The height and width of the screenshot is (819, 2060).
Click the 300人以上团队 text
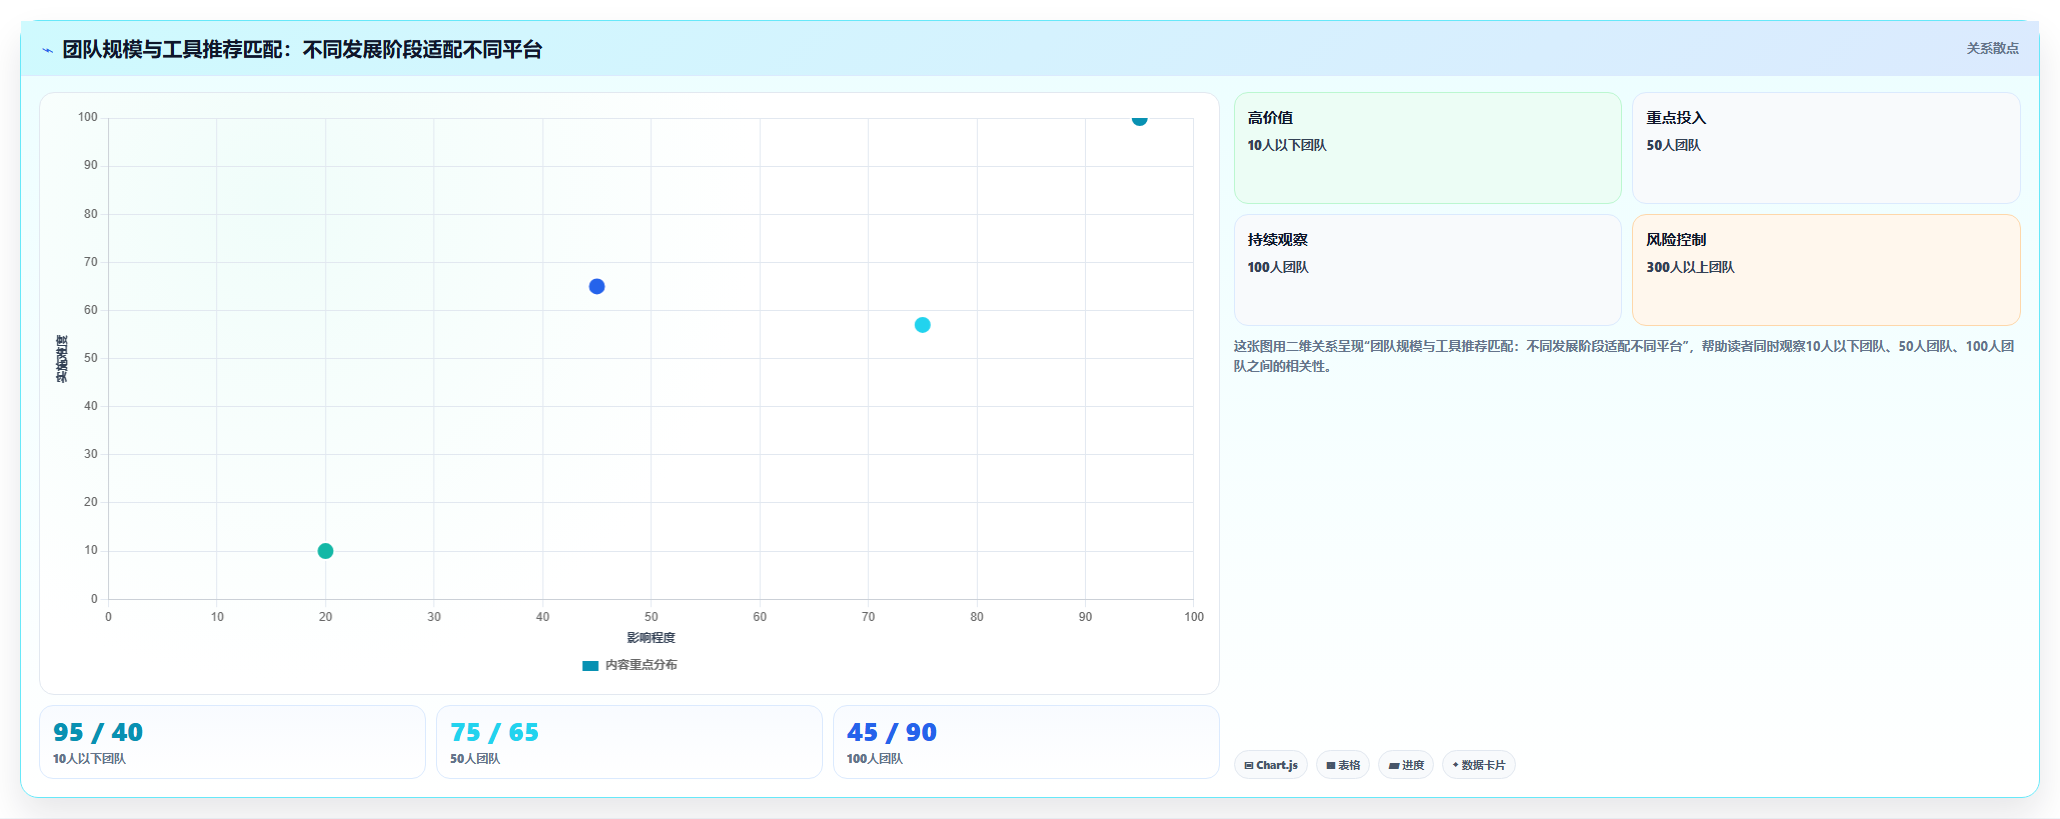pyautogui.click(x=1690, y=268)
